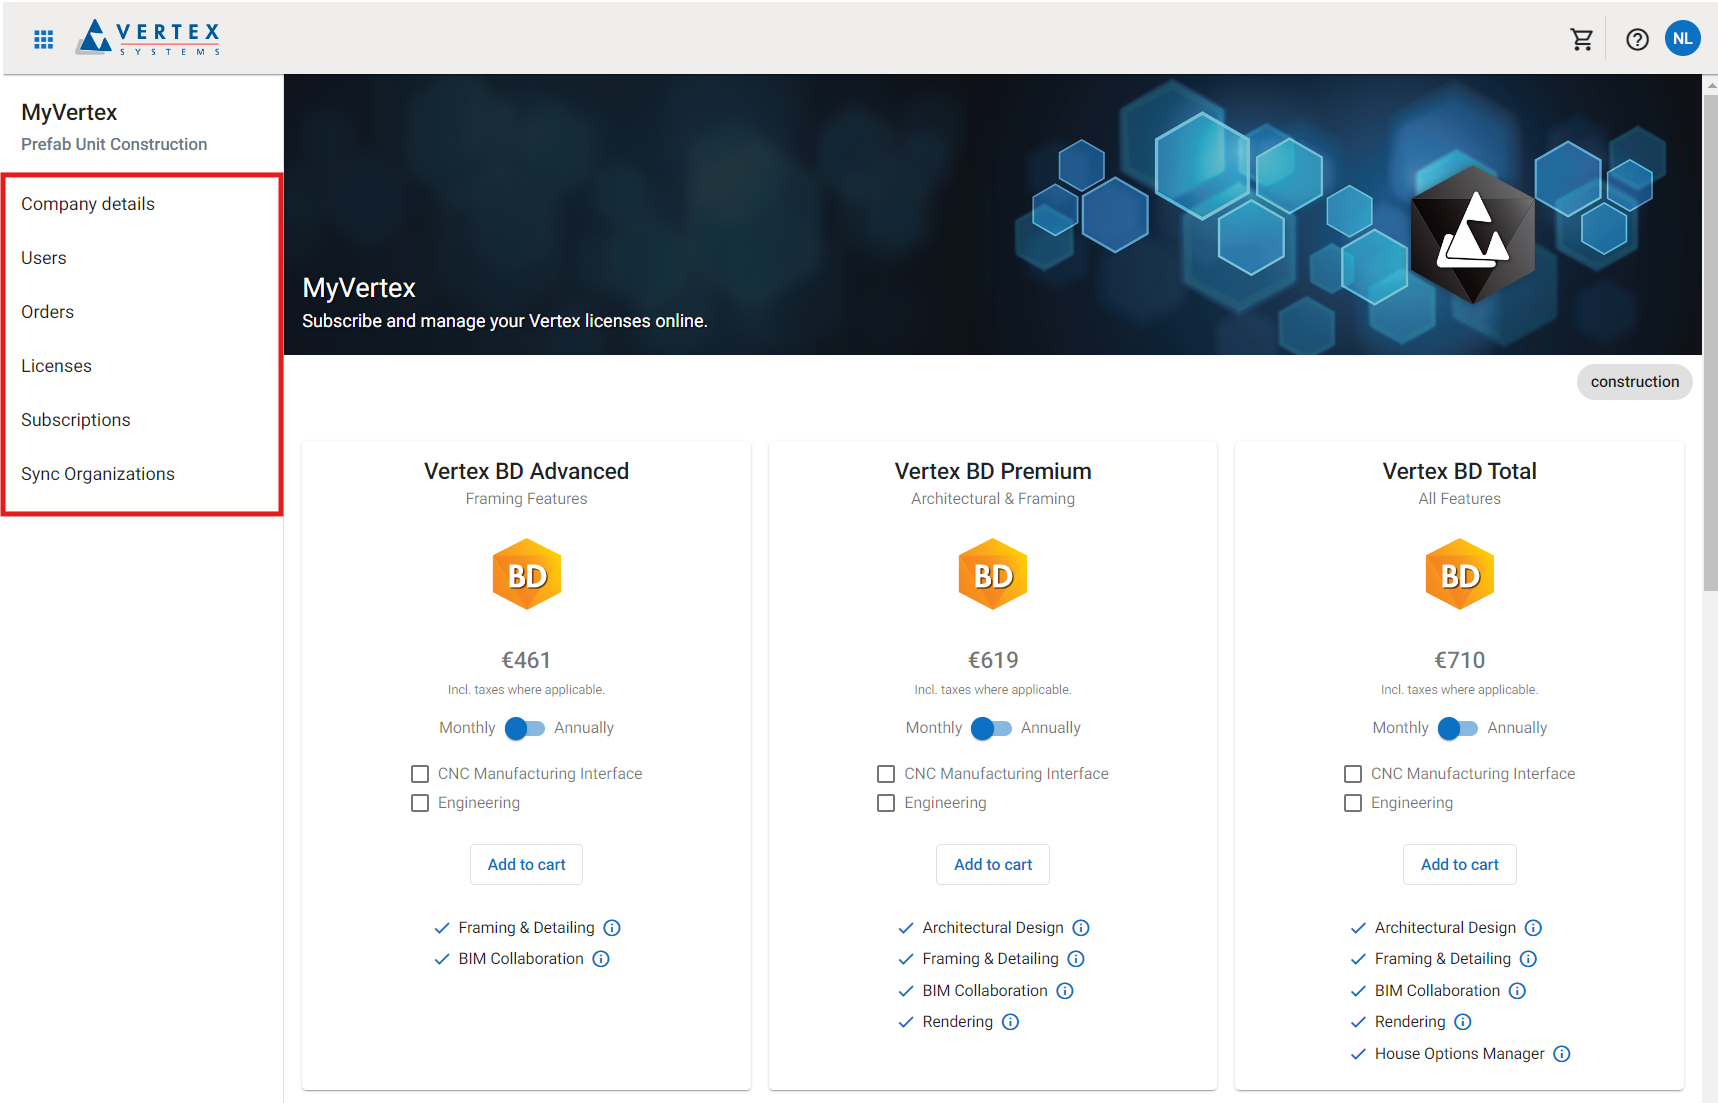
Task: Enable CNC Manufacturing Interface for BD Premium
Action: coord(886,774)
